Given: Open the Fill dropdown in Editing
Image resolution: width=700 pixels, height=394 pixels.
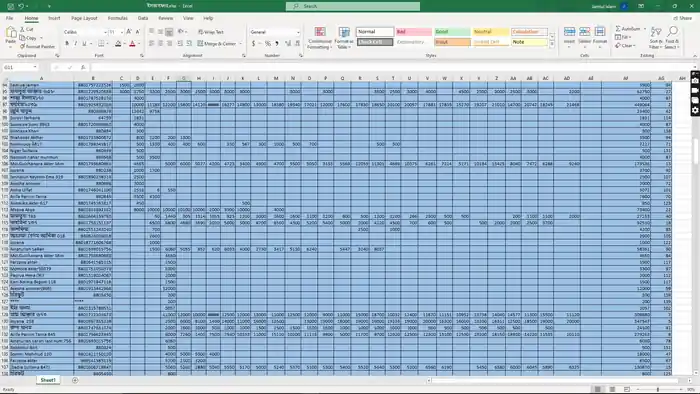Looking at the screenshot, I should click(x=622, y=37).
